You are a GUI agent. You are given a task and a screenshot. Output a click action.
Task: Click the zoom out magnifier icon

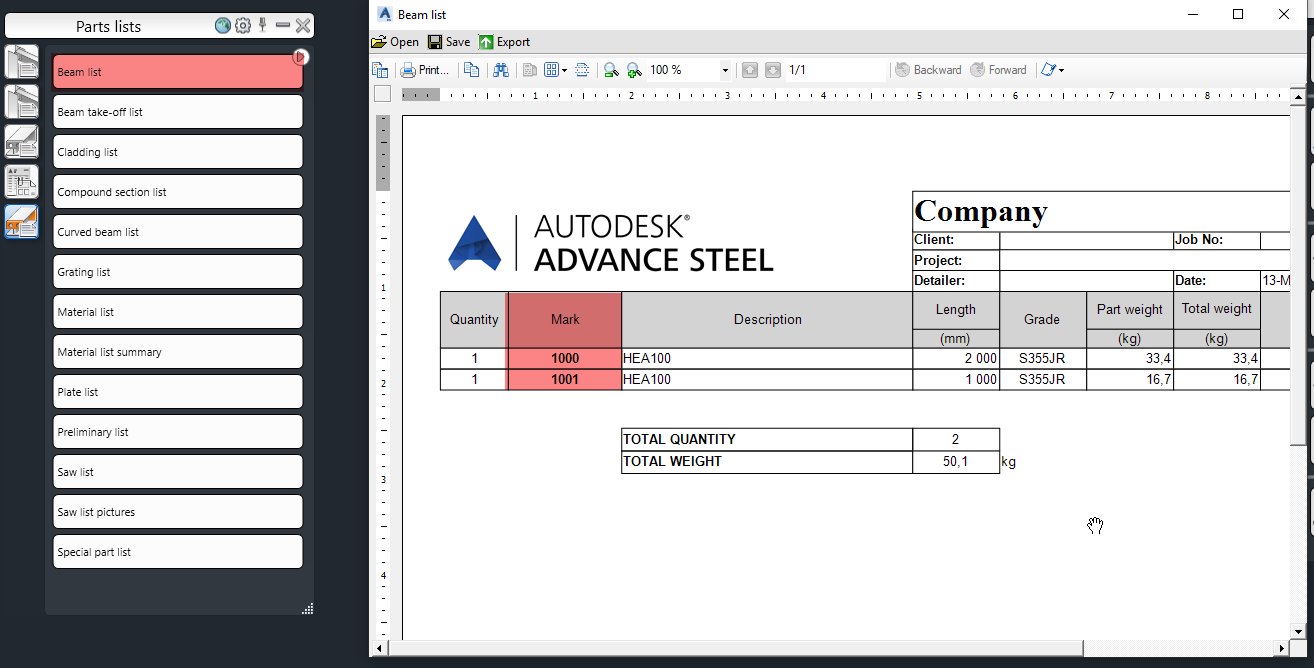click(x=610, y=69)
